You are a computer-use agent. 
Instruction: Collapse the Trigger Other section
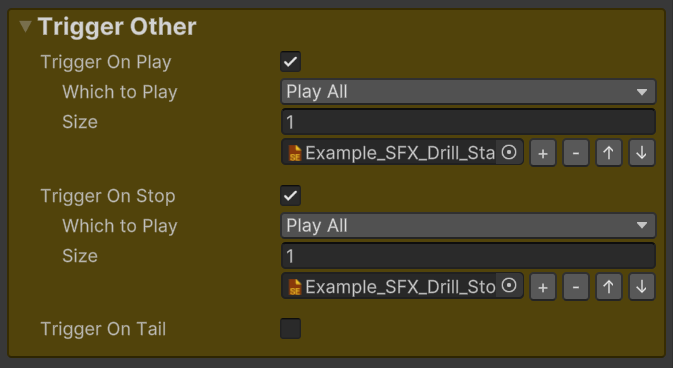(26, 27)
